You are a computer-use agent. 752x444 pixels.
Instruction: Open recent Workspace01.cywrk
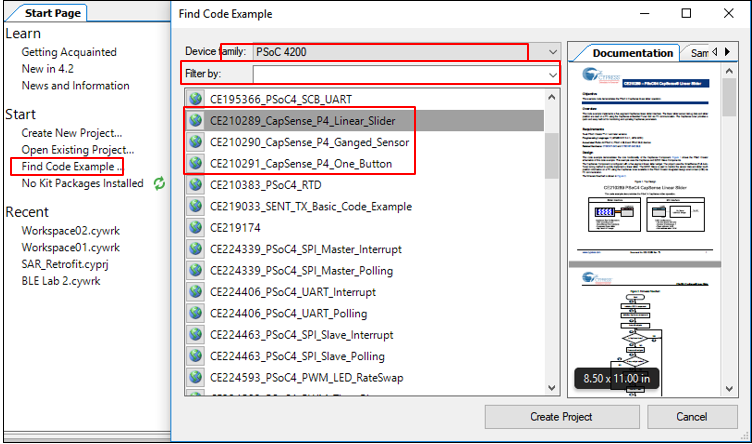pyautogui.click(x=70, y=247)
